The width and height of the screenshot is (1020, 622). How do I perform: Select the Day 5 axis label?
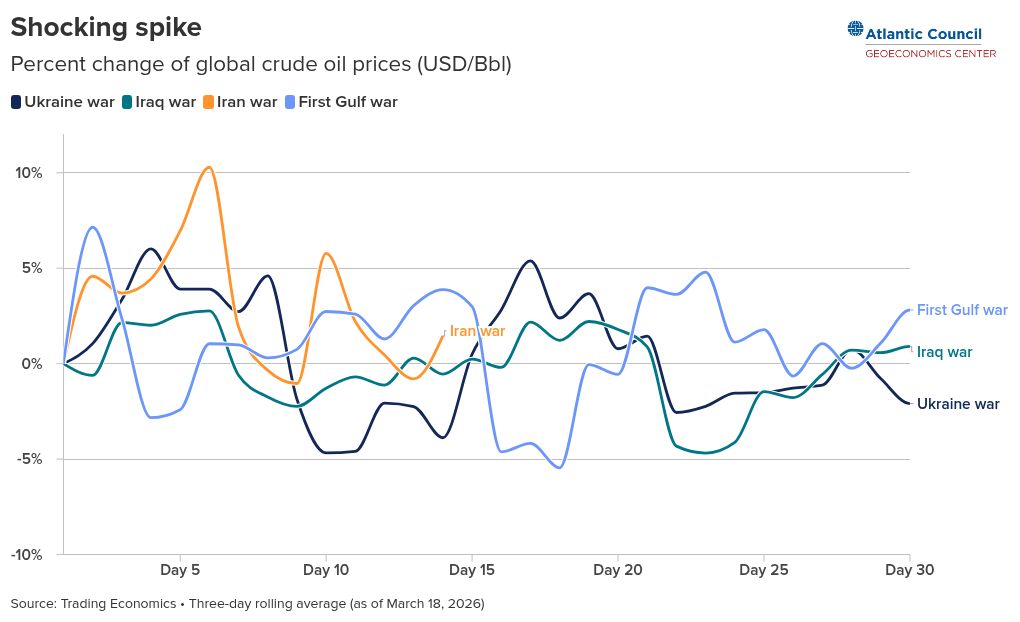181,570
